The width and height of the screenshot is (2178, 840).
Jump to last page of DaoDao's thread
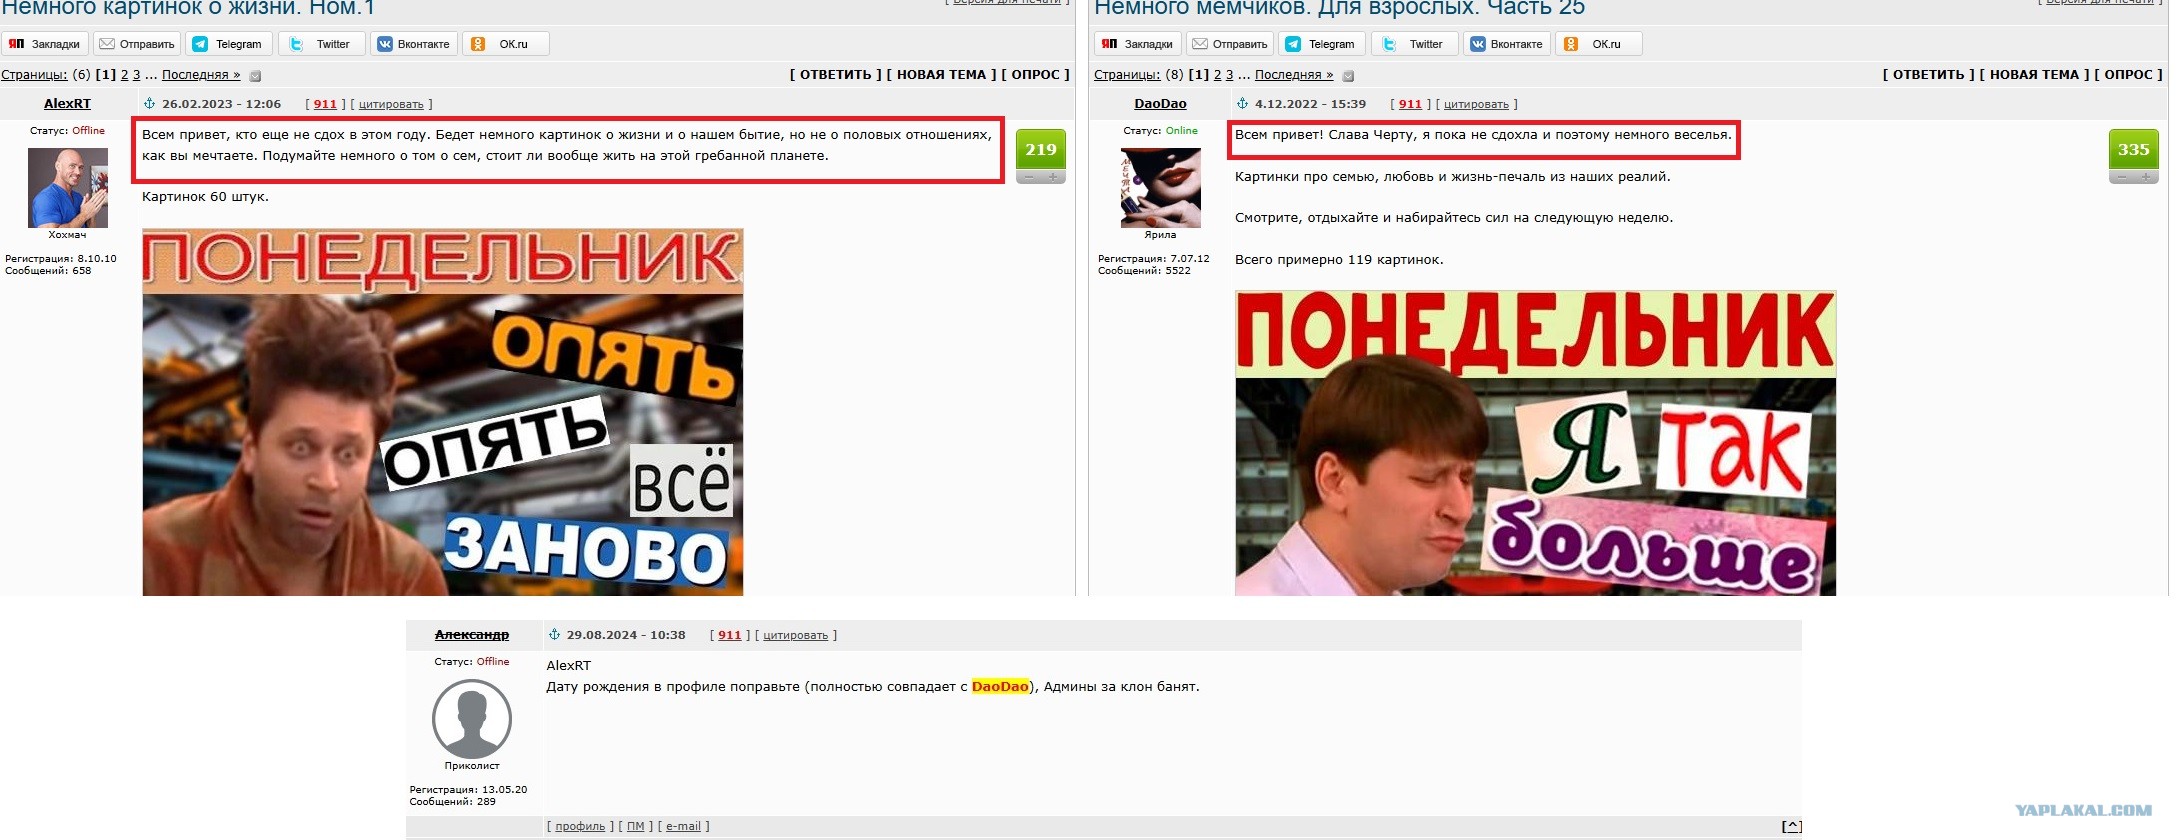(1294, 75)
